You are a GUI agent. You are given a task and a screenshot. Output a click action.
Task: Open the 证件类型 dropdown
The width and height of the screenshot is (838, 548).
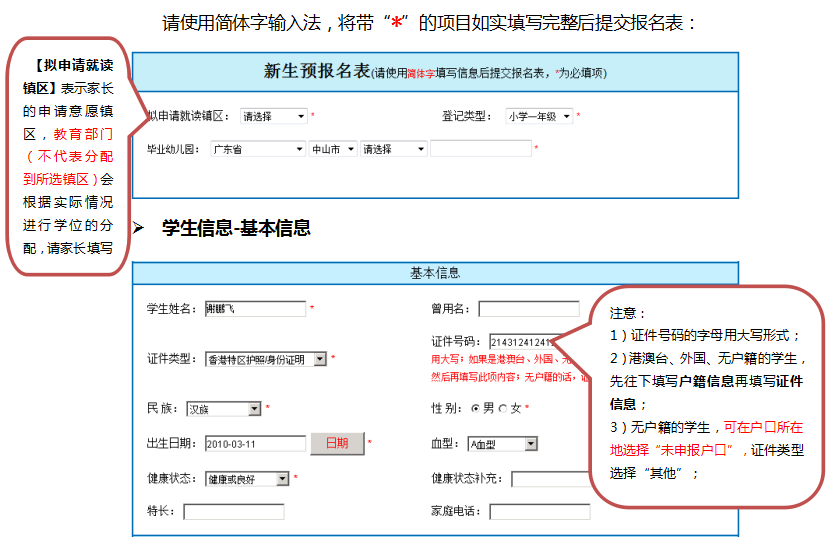266,359
